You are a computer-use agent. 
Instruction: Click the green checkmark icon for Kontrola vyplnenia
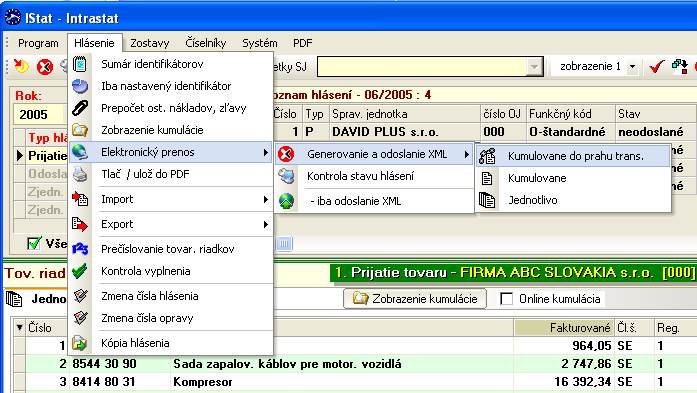click(80, 271)
